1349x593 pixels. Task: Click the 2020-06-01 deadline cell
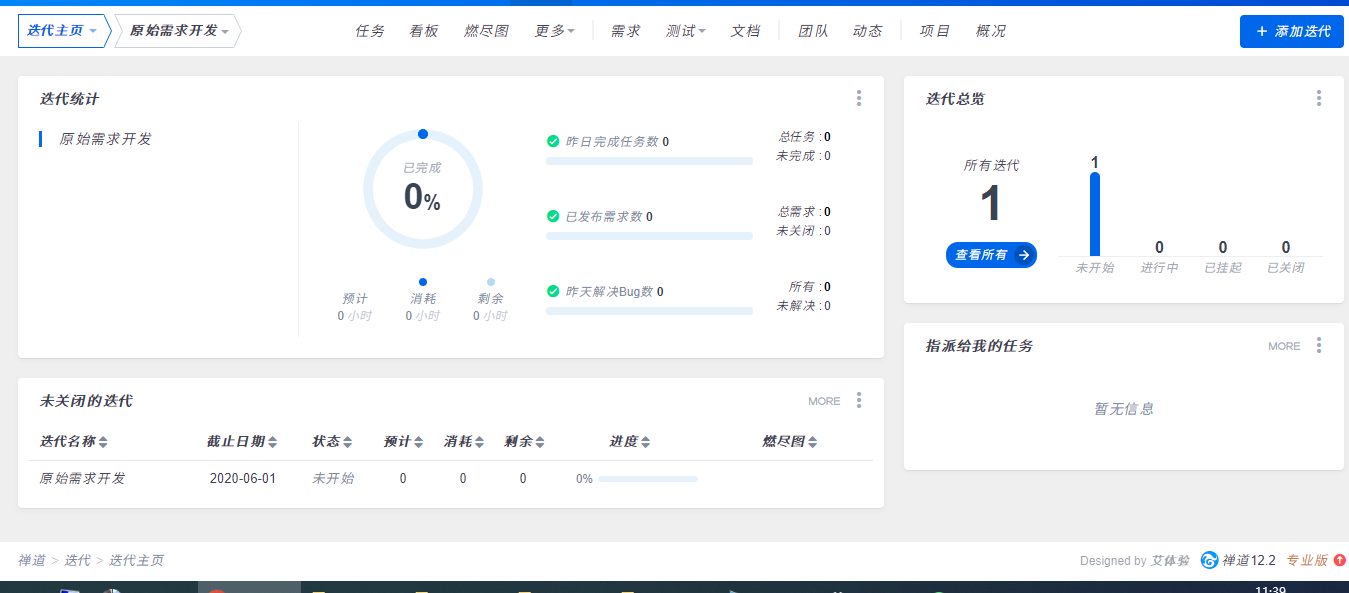pyautogui.click(x=243, y=478)
